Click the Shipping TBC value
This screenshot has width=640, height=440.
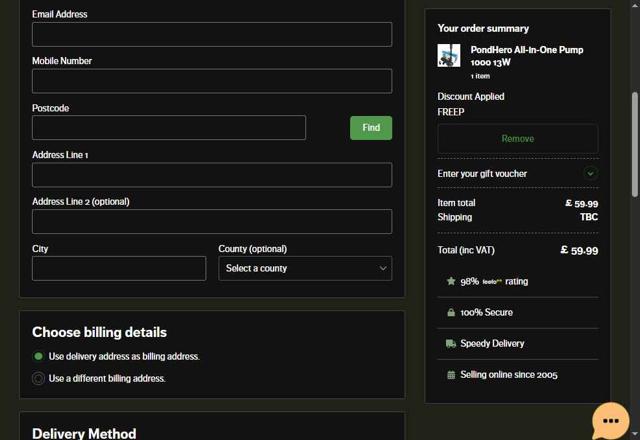pyautogui.click(x=589, y=217)
